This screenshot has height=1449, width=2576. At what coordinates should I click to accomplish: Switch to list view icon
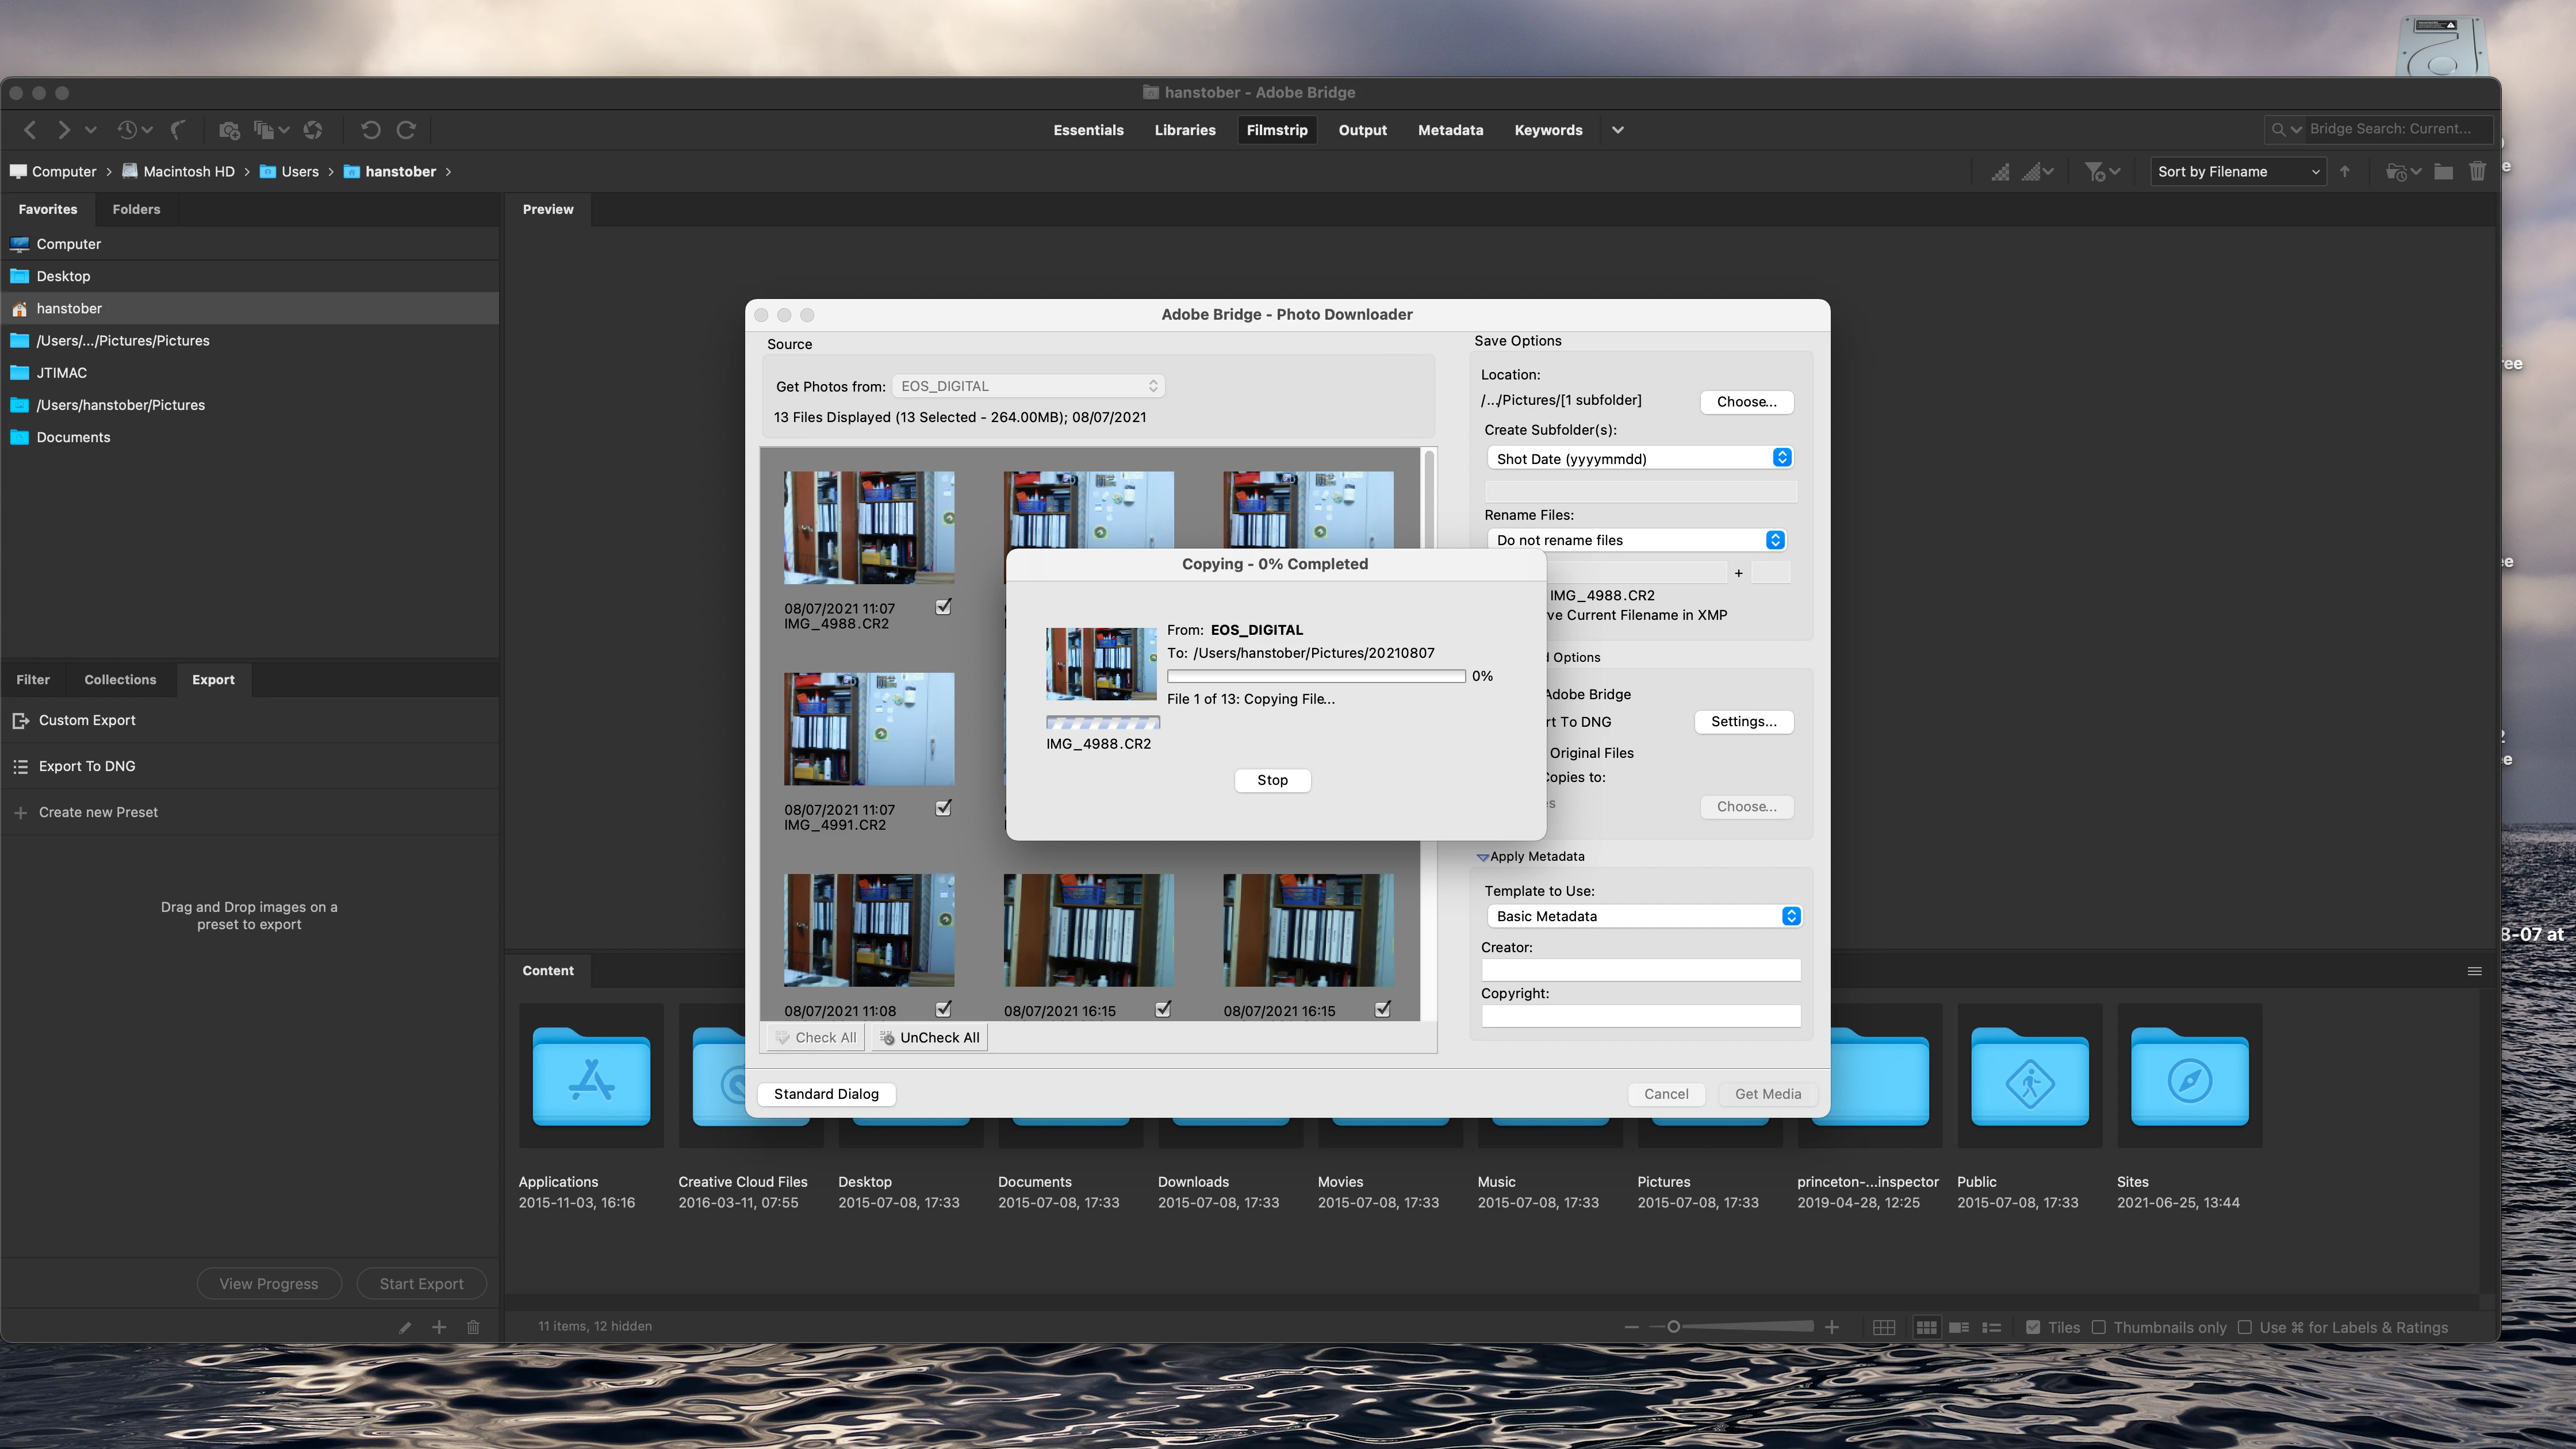tap(1991, 1327)
